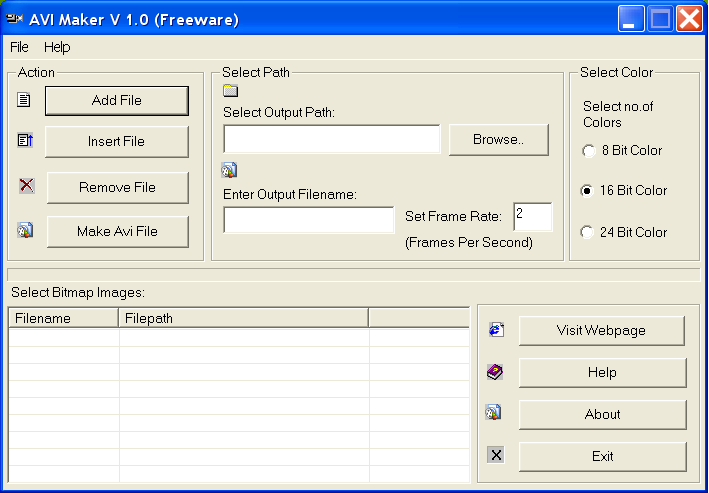This screenshot has height=493, width=709.
Task: Click the browser icon beside Visit Webpage
Action: tap(495, 330)
